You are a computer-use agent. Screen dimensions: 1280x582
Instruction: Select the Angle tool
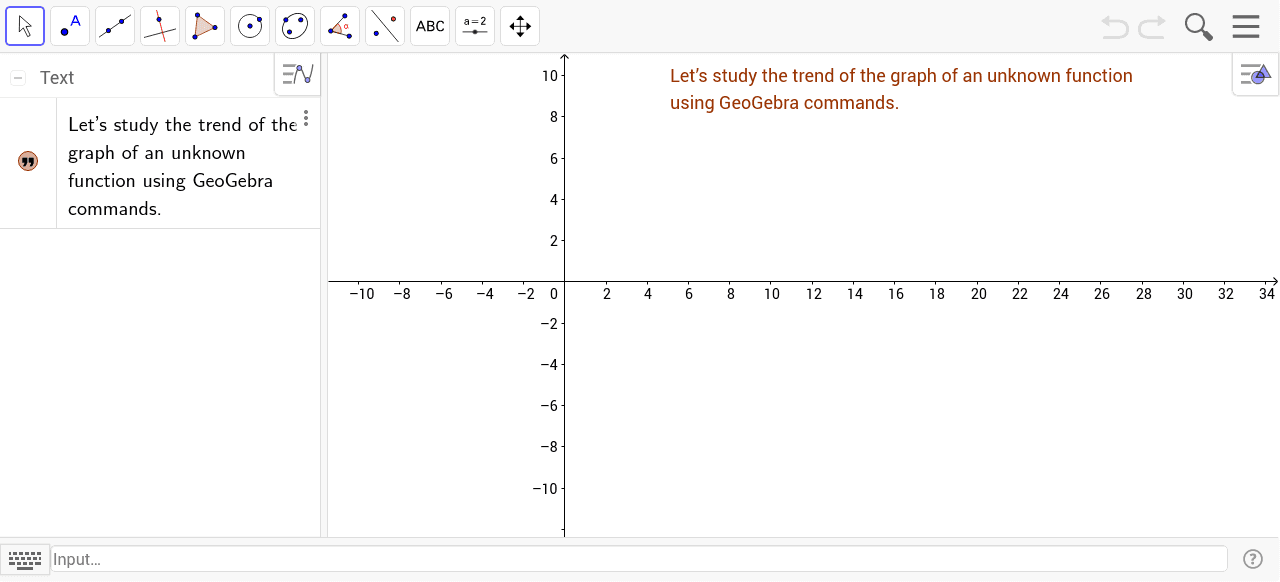340,26
